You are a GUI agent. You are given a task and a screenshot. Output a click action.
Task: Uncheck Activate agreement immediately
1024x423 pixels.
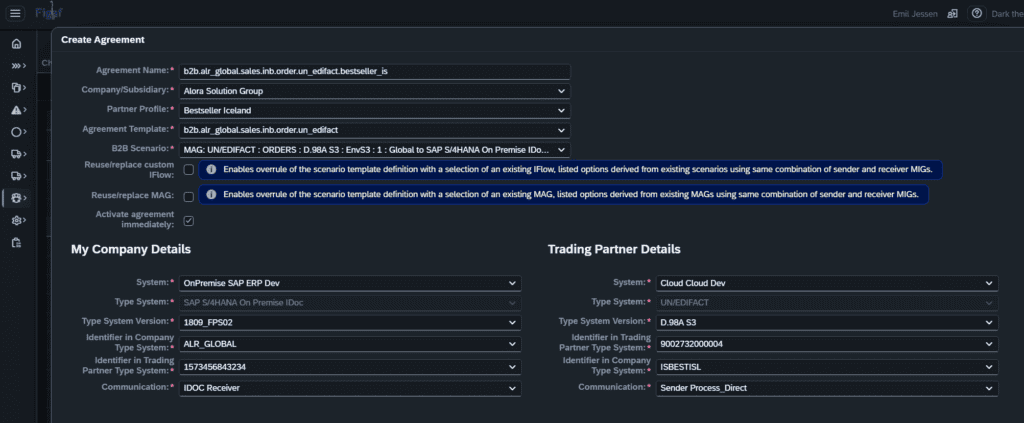(189, 221)
